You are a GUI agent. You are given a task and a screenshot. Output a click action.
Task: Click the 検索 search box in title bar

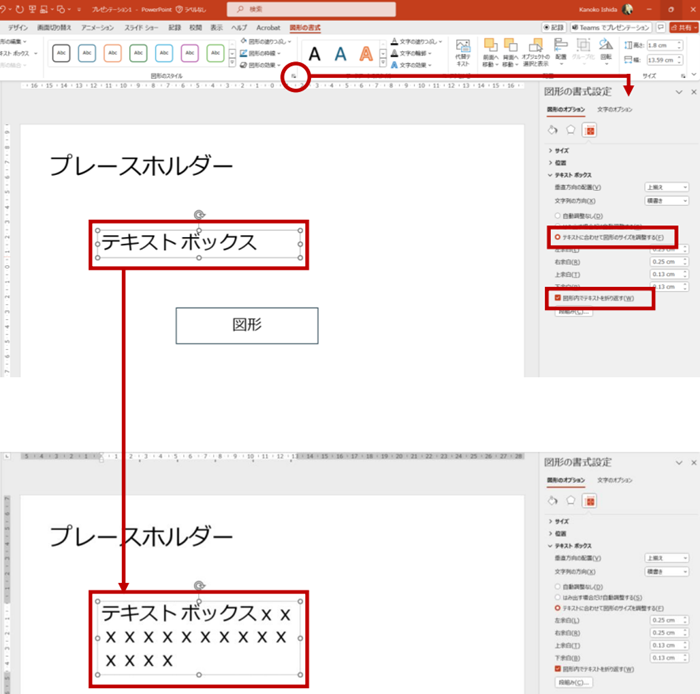pyautogui.click(x=300, y=9)
